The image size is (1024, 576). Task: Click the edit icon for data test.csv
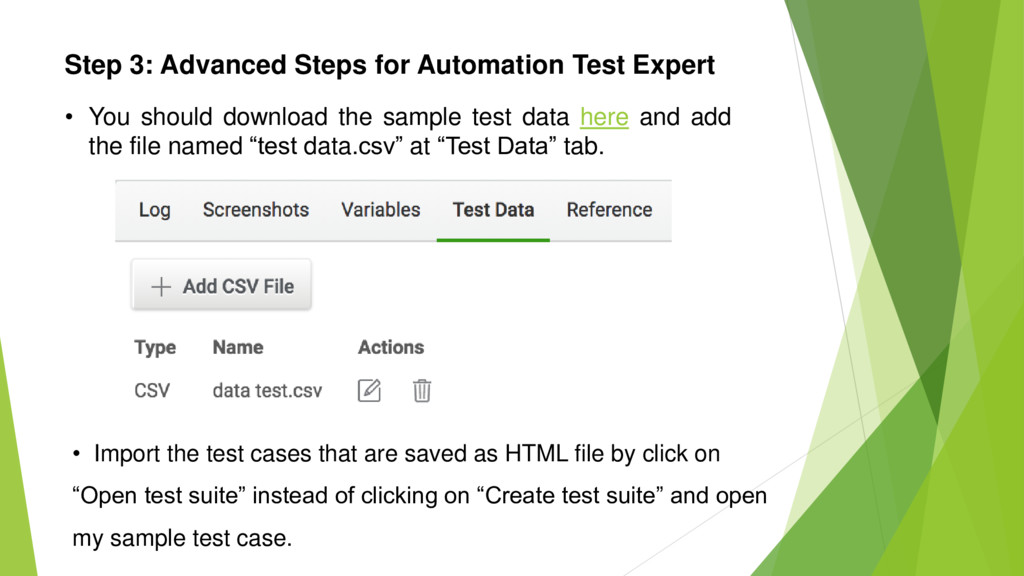369,391
